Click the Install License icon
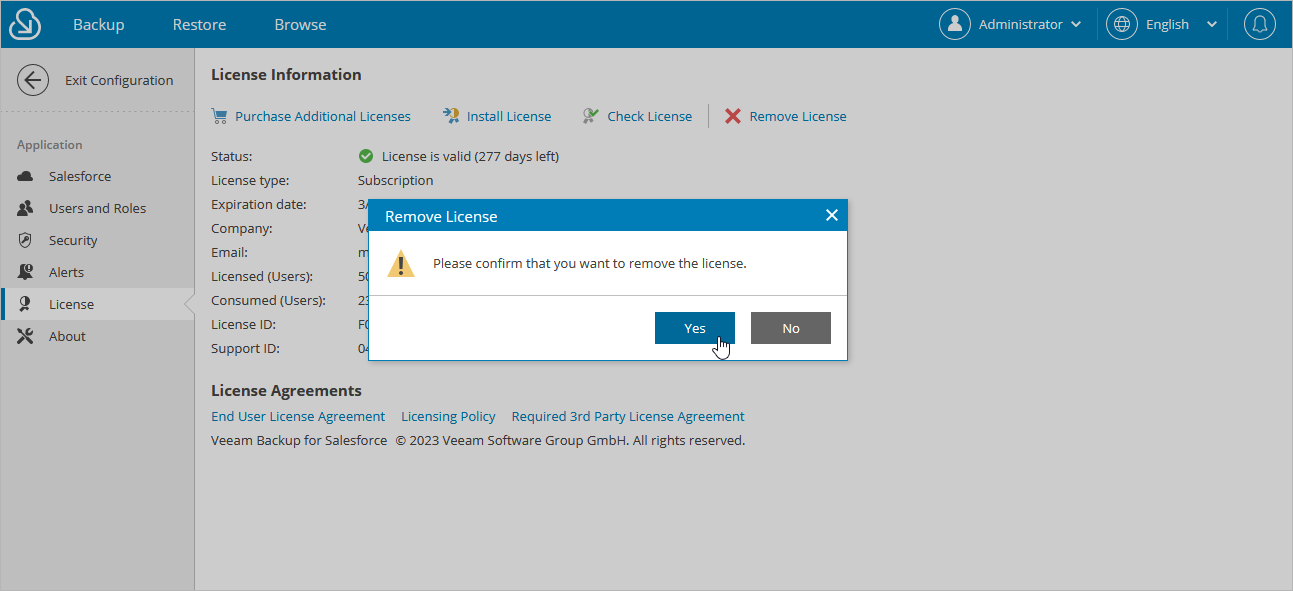The image size is (1293, 591). pos(451,116)
